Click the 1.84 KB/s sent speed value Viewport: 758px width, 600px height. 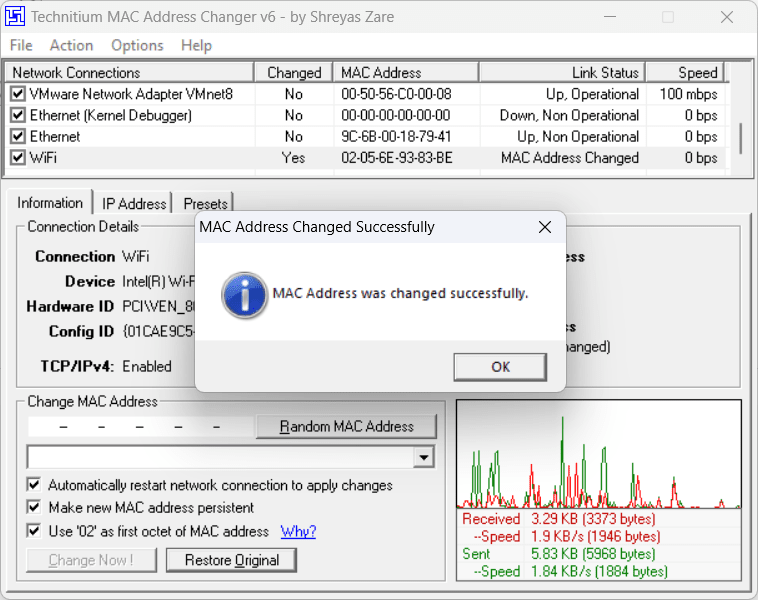599,571
